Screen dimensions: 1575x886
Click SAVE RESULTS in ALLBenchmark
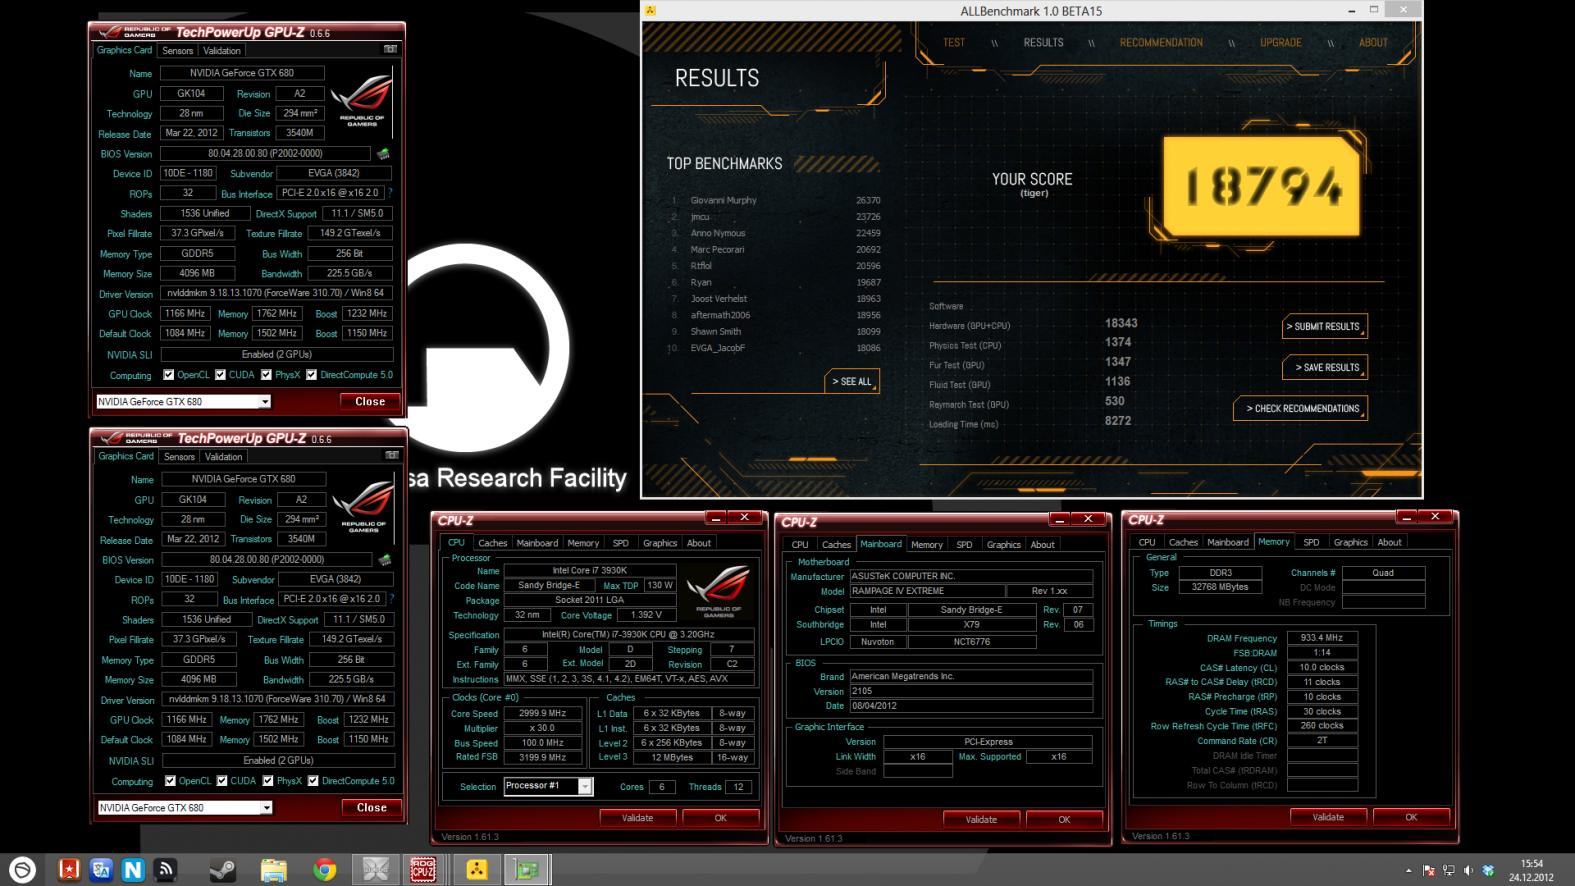[1327, 367]
